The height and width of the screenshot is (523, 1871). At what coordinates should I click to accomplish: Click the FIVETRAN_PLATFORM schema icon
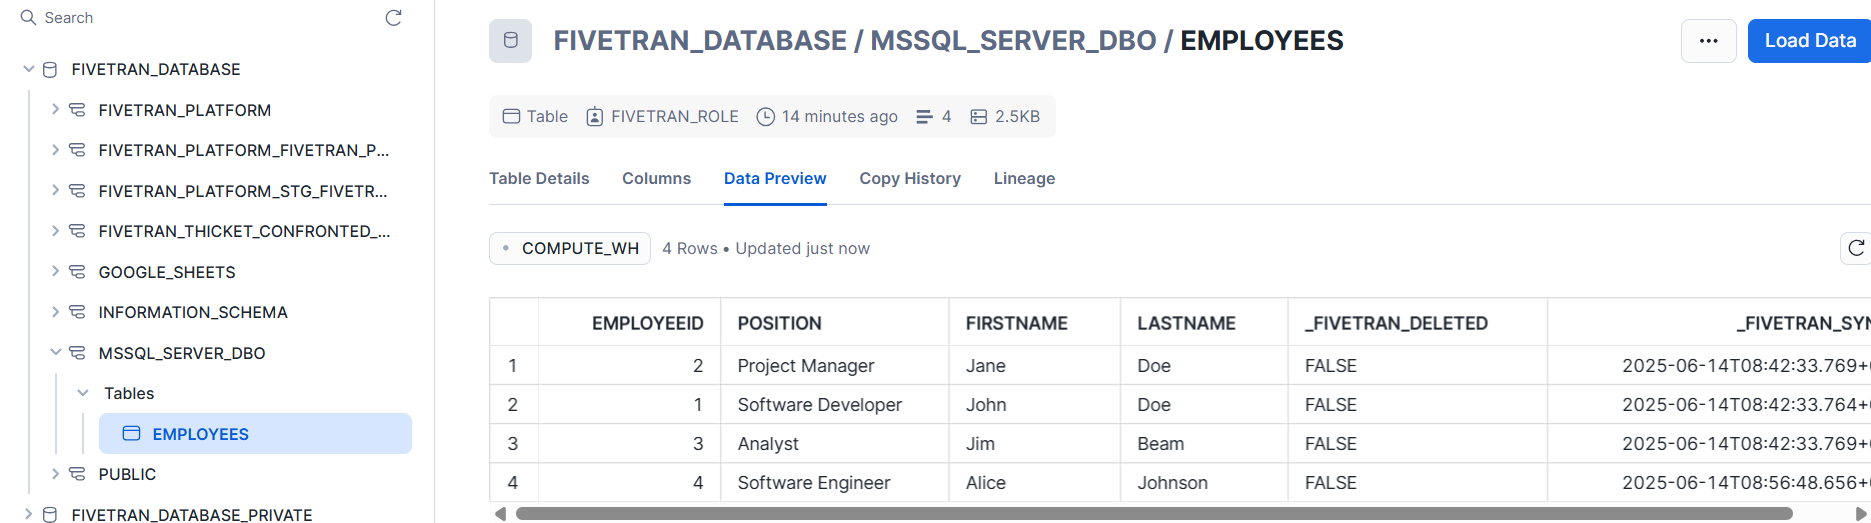(x=77, y=110)
